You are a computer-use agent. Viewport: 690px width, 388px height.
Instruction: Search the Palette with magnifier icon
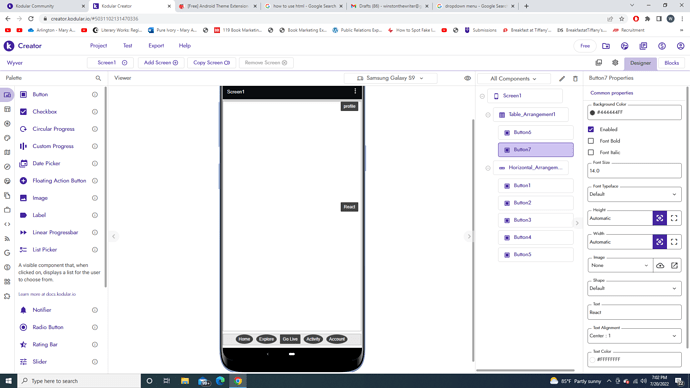pyautogui.click(x=98, y=78)
